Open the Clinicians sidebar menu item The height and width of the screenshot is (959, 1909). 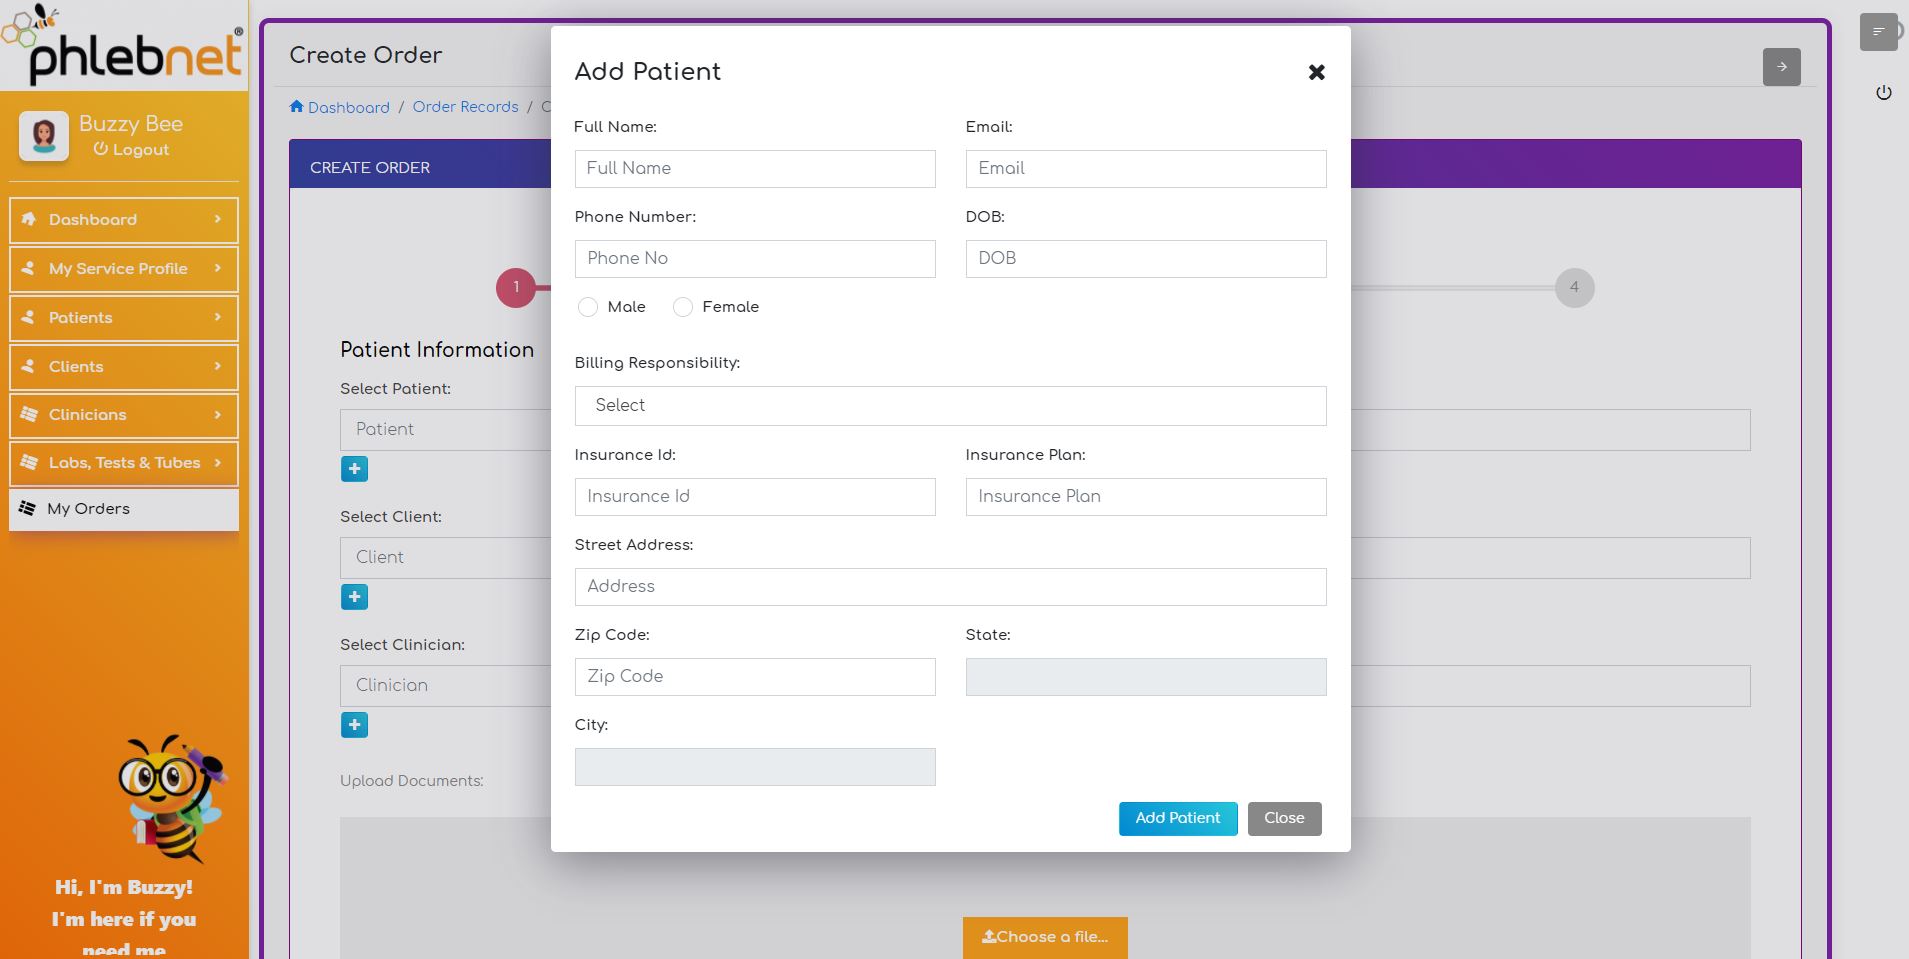(x=124, y=415)
